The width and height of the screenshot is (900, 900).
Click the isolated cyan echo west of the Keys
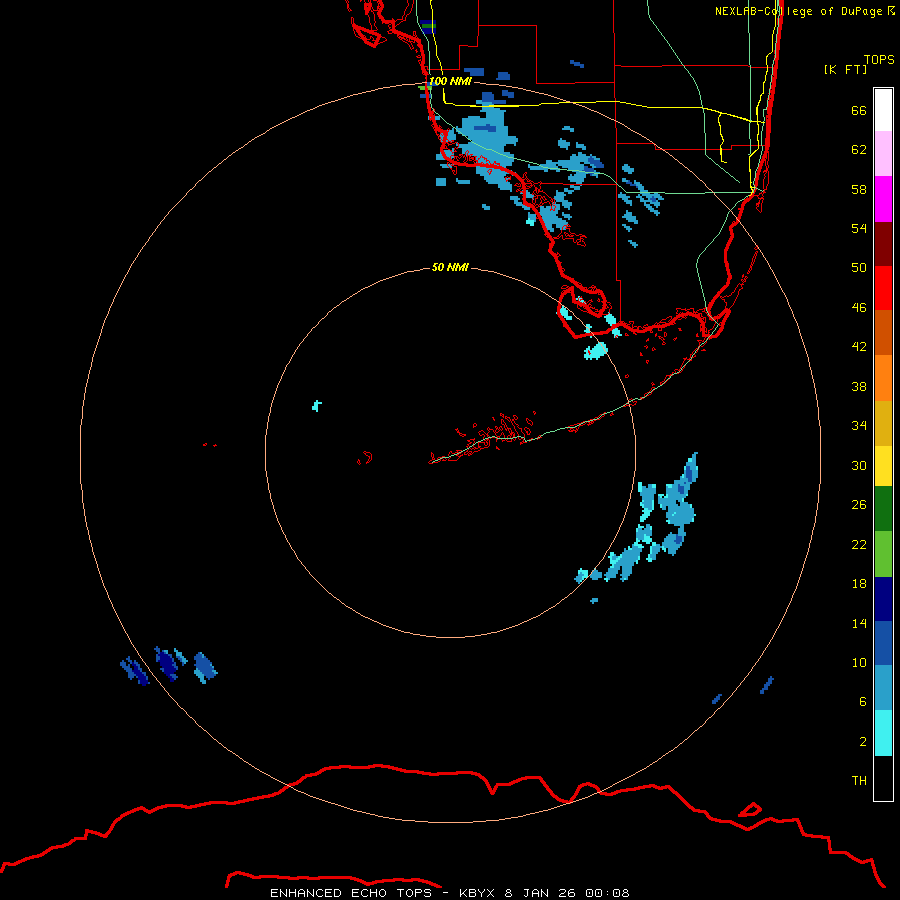(316, 406)
